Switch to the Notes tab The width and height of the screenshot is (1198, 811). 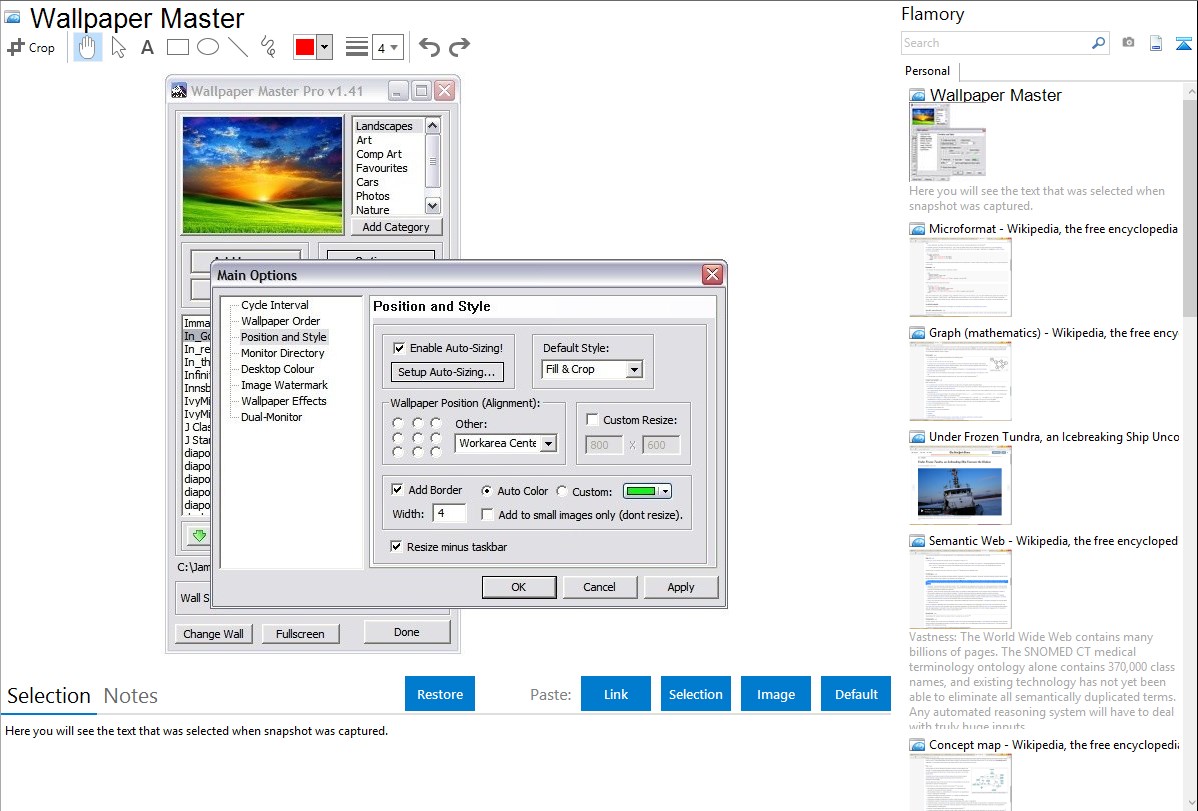(x=131, y=696)
